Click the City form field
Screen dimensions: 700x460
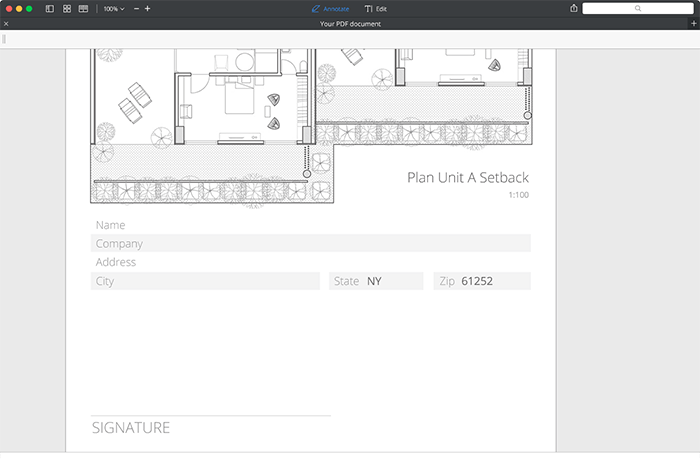pyautogui.click(x=205, y=281)
